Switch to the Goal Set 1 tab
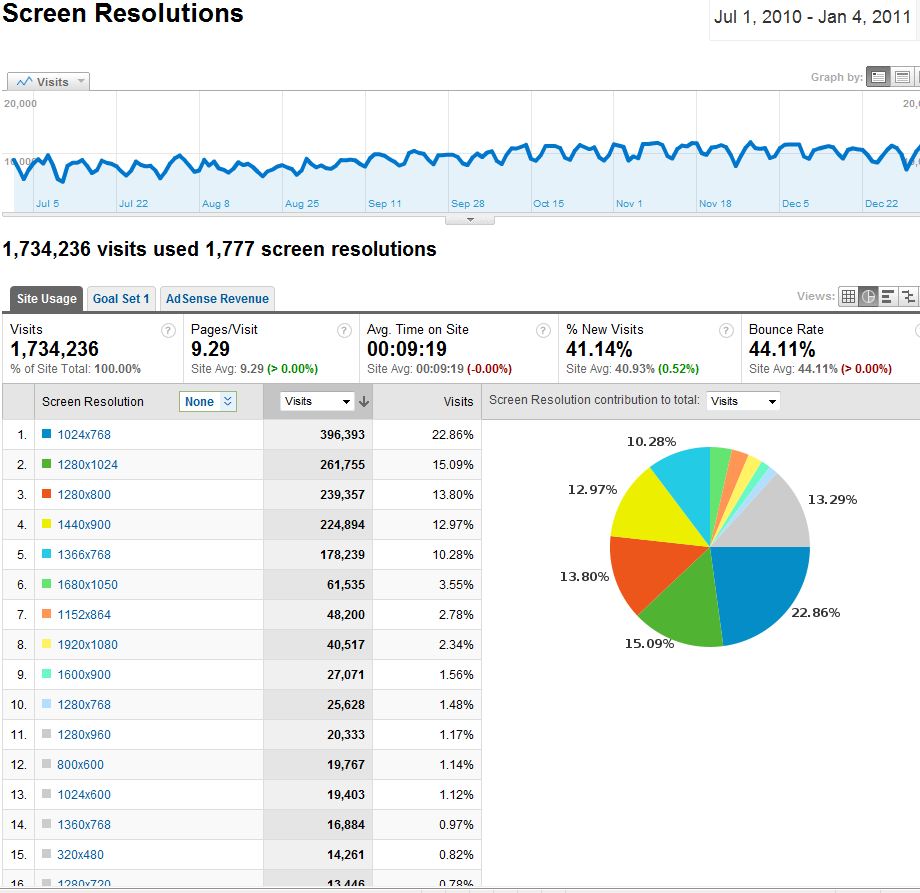 pos(121,298)
